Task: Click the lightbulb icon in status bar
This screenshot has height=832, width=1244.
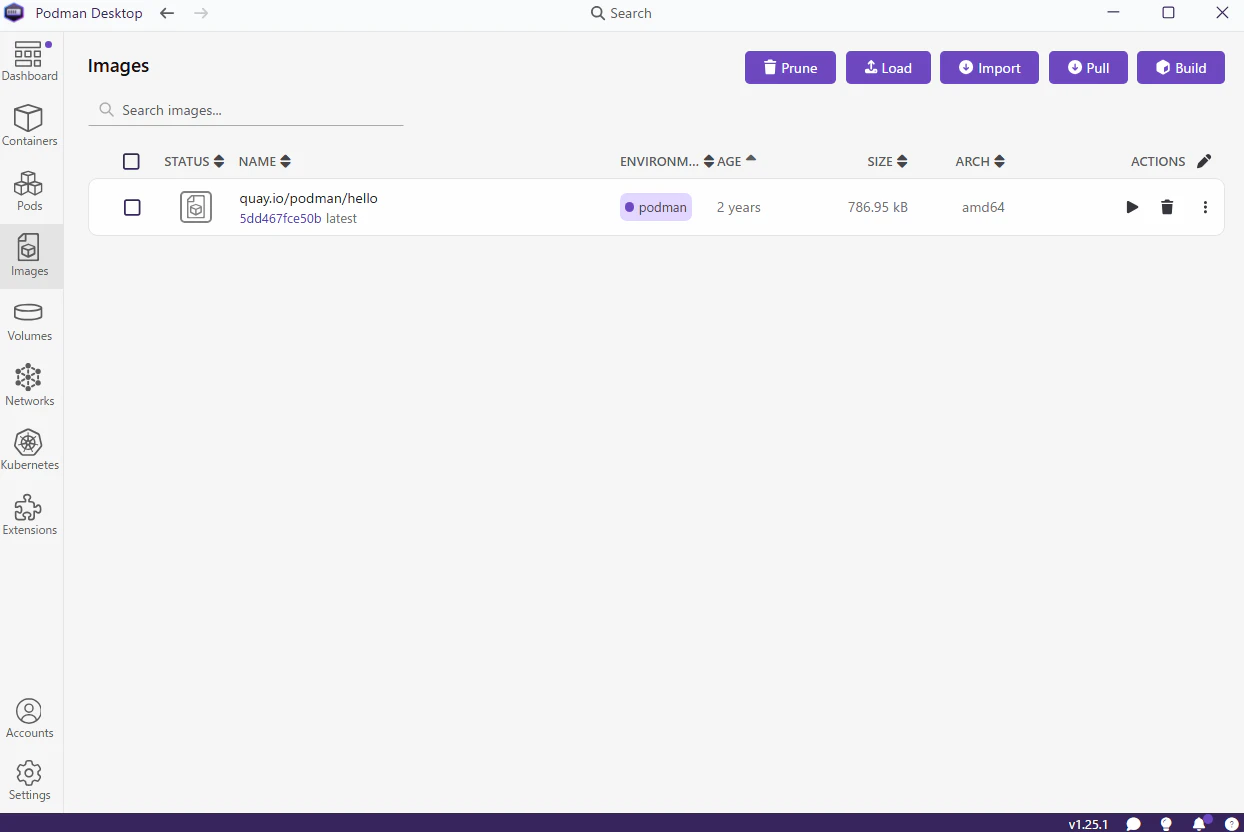Action: [x=1166, y=824]
